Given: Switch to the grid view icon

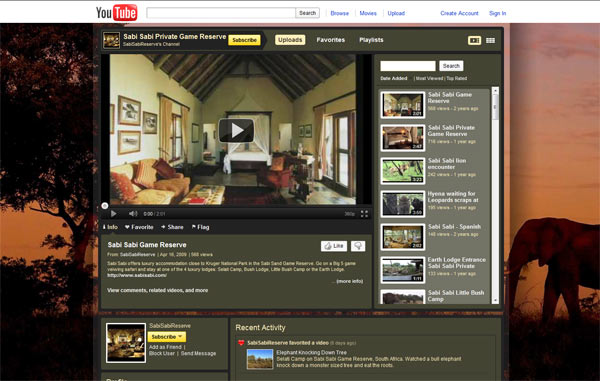Looking at the screenshot, I should 490,40.
